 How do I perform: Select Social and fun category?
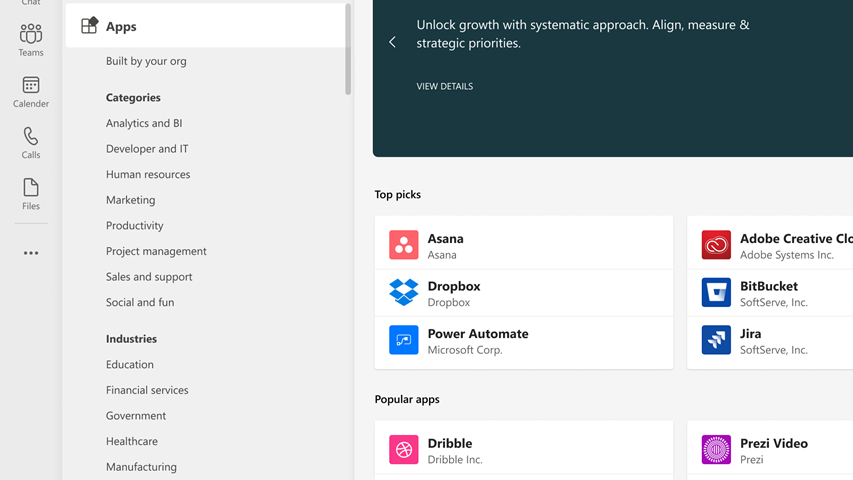tap(140, 302)
